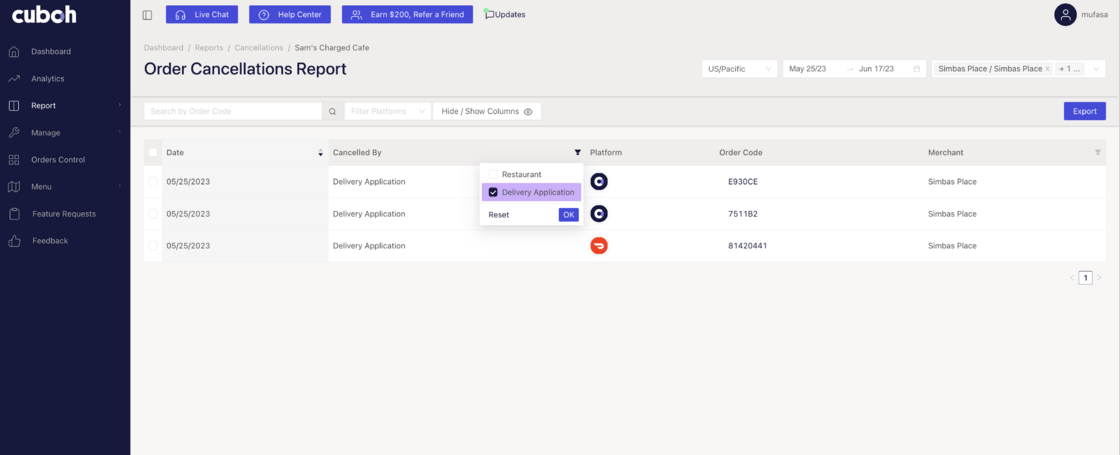Click the user avatar icon
This screenshot has height=455, width=1120.
tap(1065, 15)
